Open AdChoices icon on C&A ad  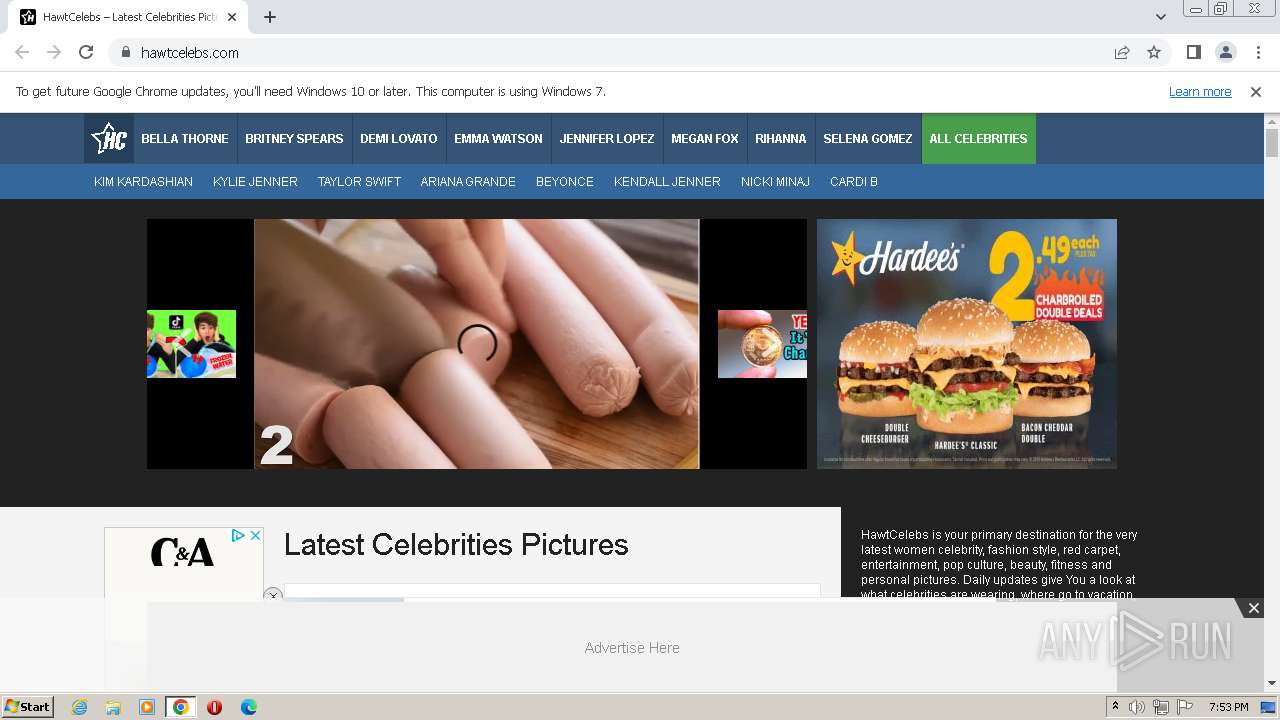pos(238,536)
